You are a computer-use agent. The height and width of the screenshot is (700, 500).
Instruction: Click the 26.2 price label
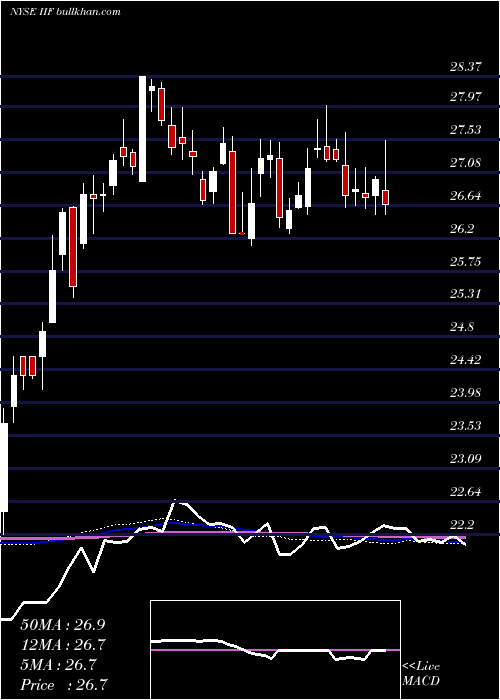463,229
